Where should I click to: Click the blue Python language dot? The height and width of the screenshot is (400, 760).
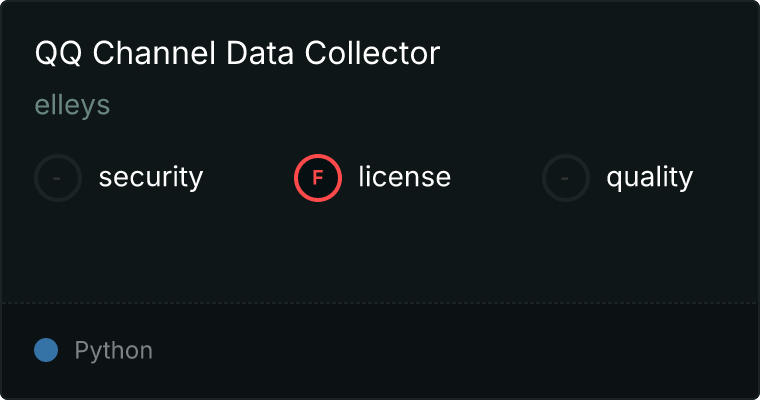(46, 350)
